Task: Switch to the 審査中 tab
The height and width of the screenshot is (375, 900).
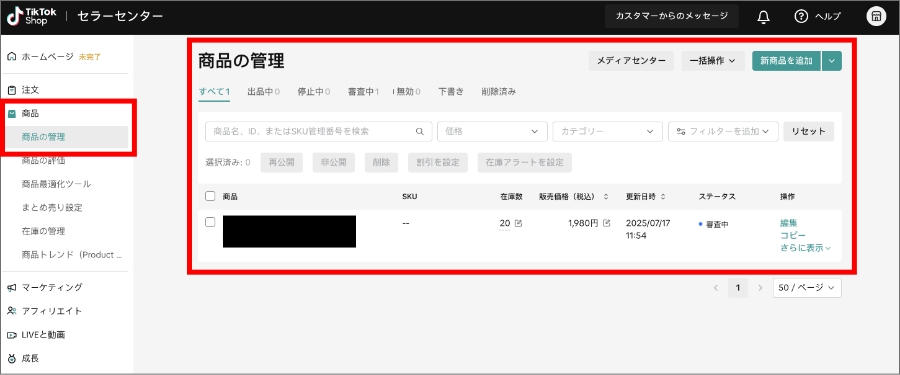Action: pyautogui.click(x=363, y=91)
